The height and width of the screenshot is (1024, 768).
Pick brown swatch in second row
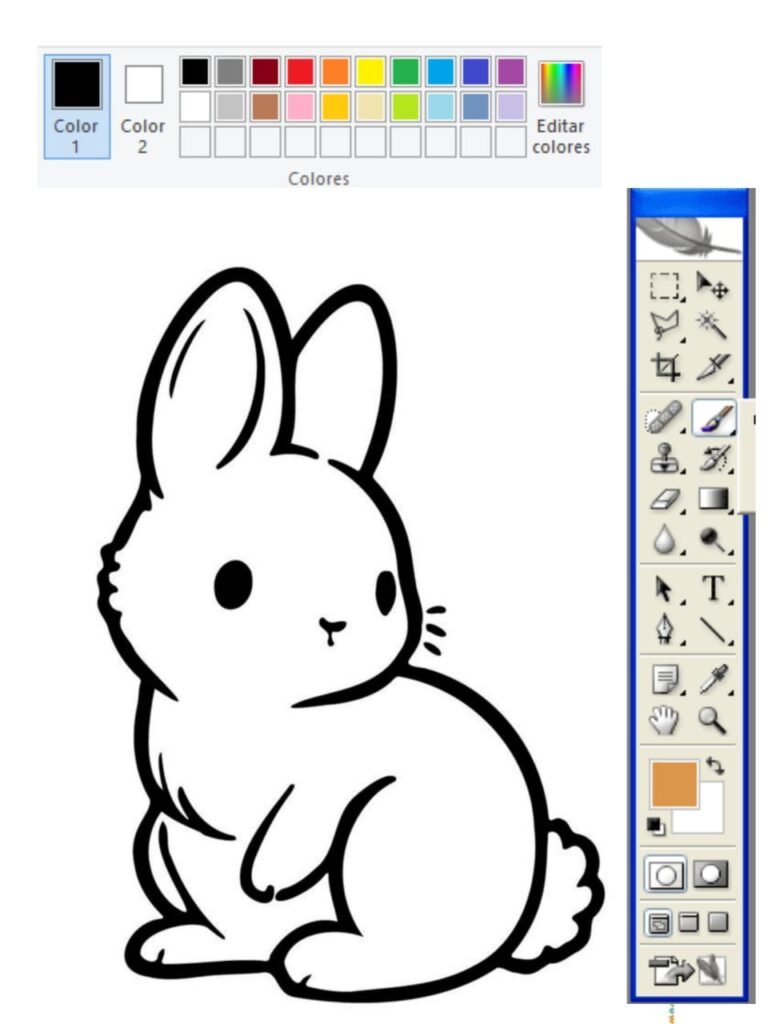(265, 106)
